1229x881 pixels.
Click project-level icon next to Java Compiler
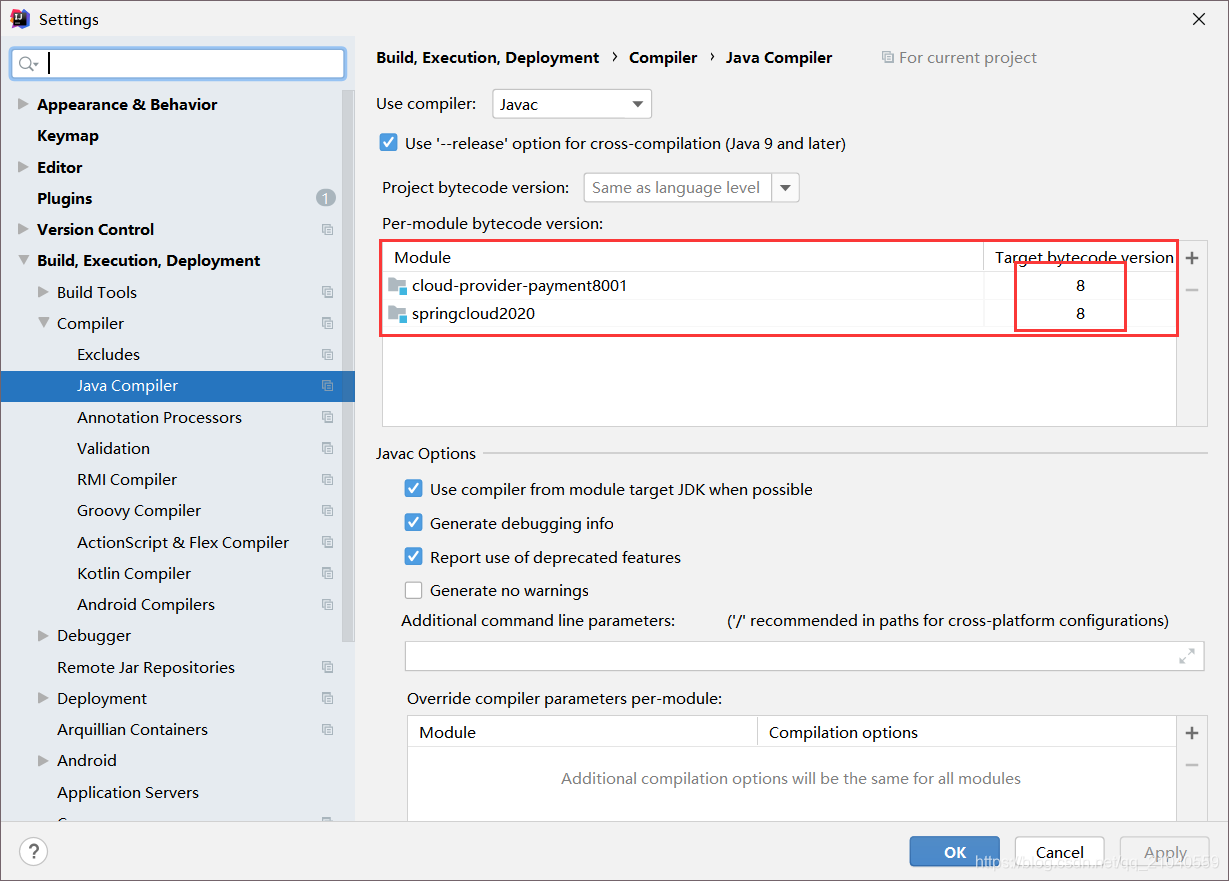coord(327,386)
